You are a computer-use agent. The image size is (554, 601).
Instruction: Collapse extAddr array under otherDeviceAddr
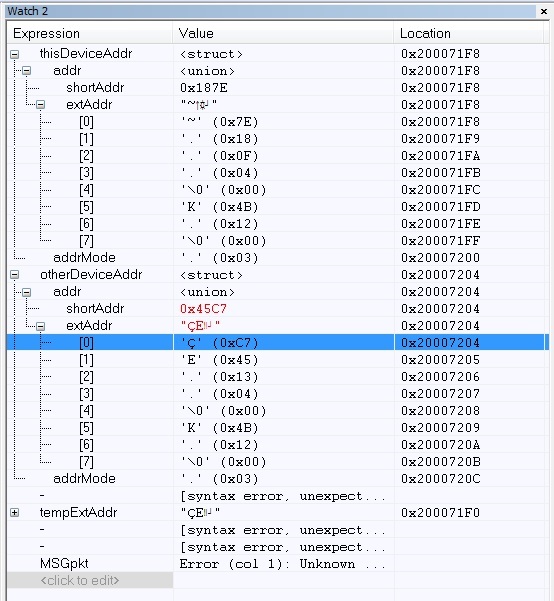(x=40, y=326)
